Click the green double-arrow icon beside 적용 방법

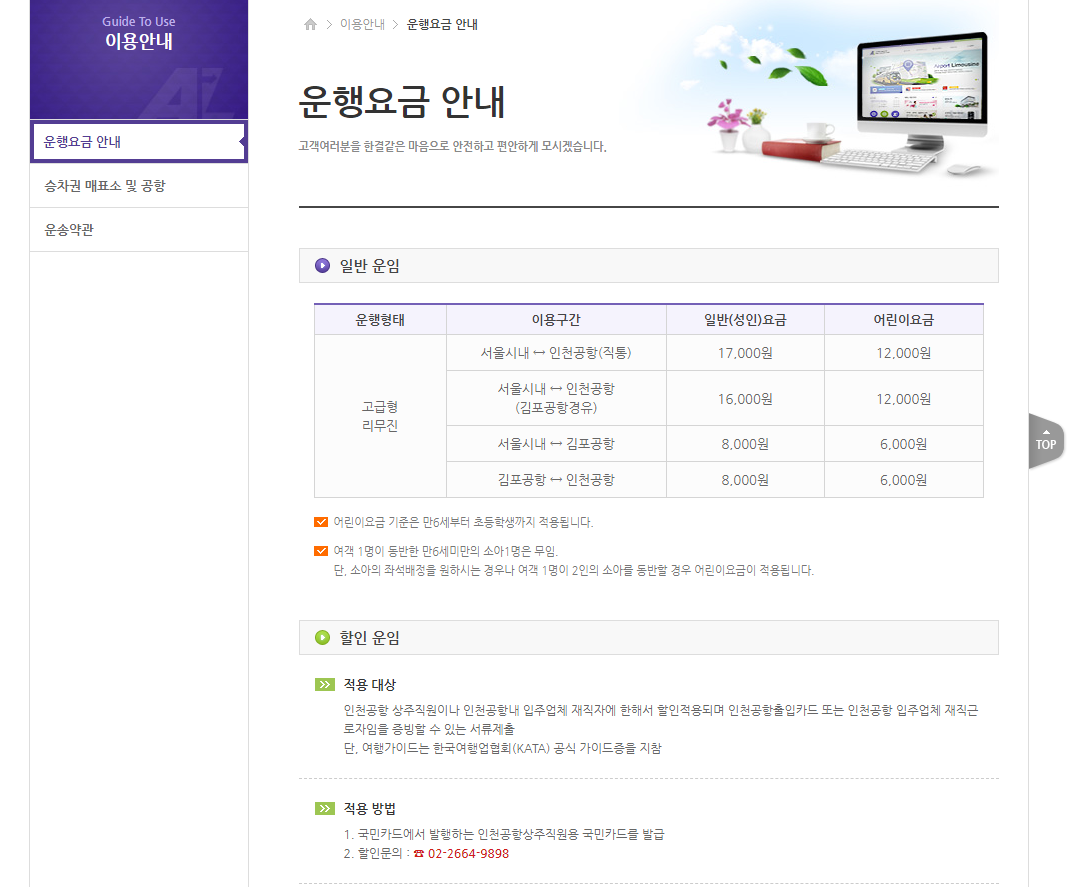[x=325, y=810]
